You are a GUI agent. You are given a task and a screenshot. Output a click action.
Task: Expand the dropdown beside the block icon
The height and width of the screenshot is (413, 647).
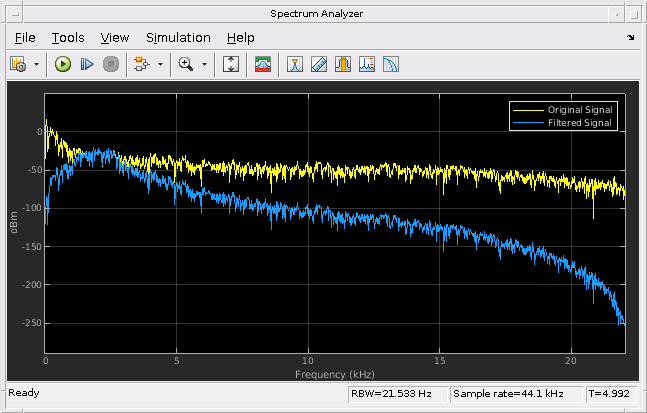coord(160,64)
